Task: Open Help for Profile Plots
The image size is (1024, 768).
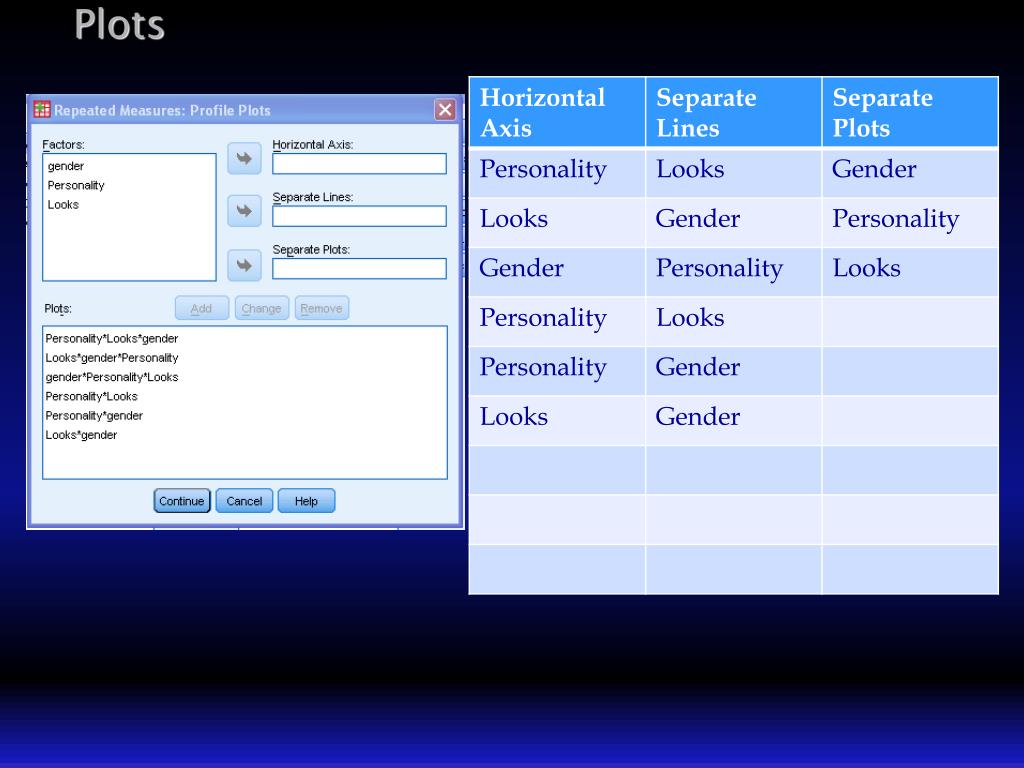Action: pyautogui.click(x=306, y=501)
